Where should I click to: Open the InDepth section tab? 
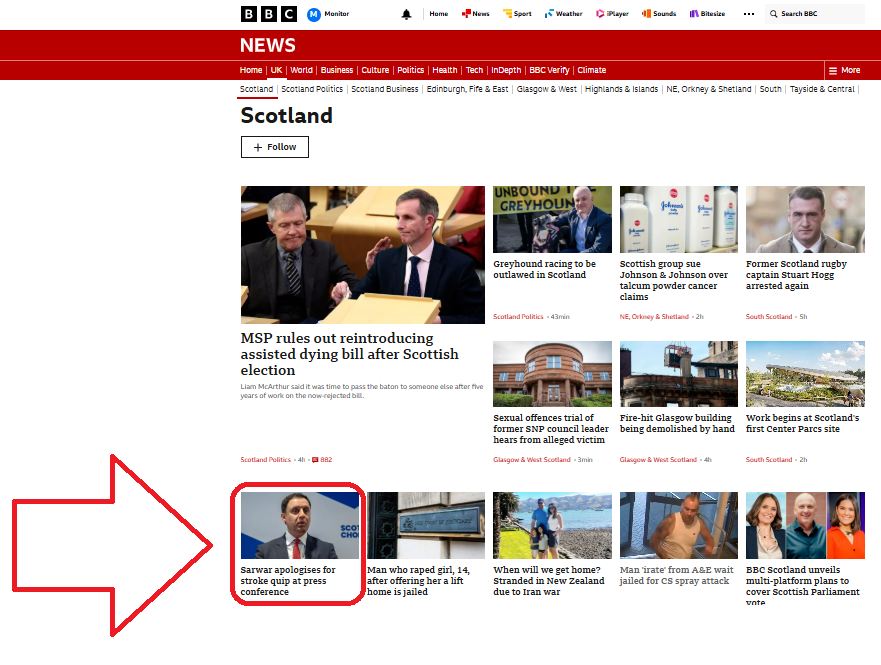click(x=506, y=70)
